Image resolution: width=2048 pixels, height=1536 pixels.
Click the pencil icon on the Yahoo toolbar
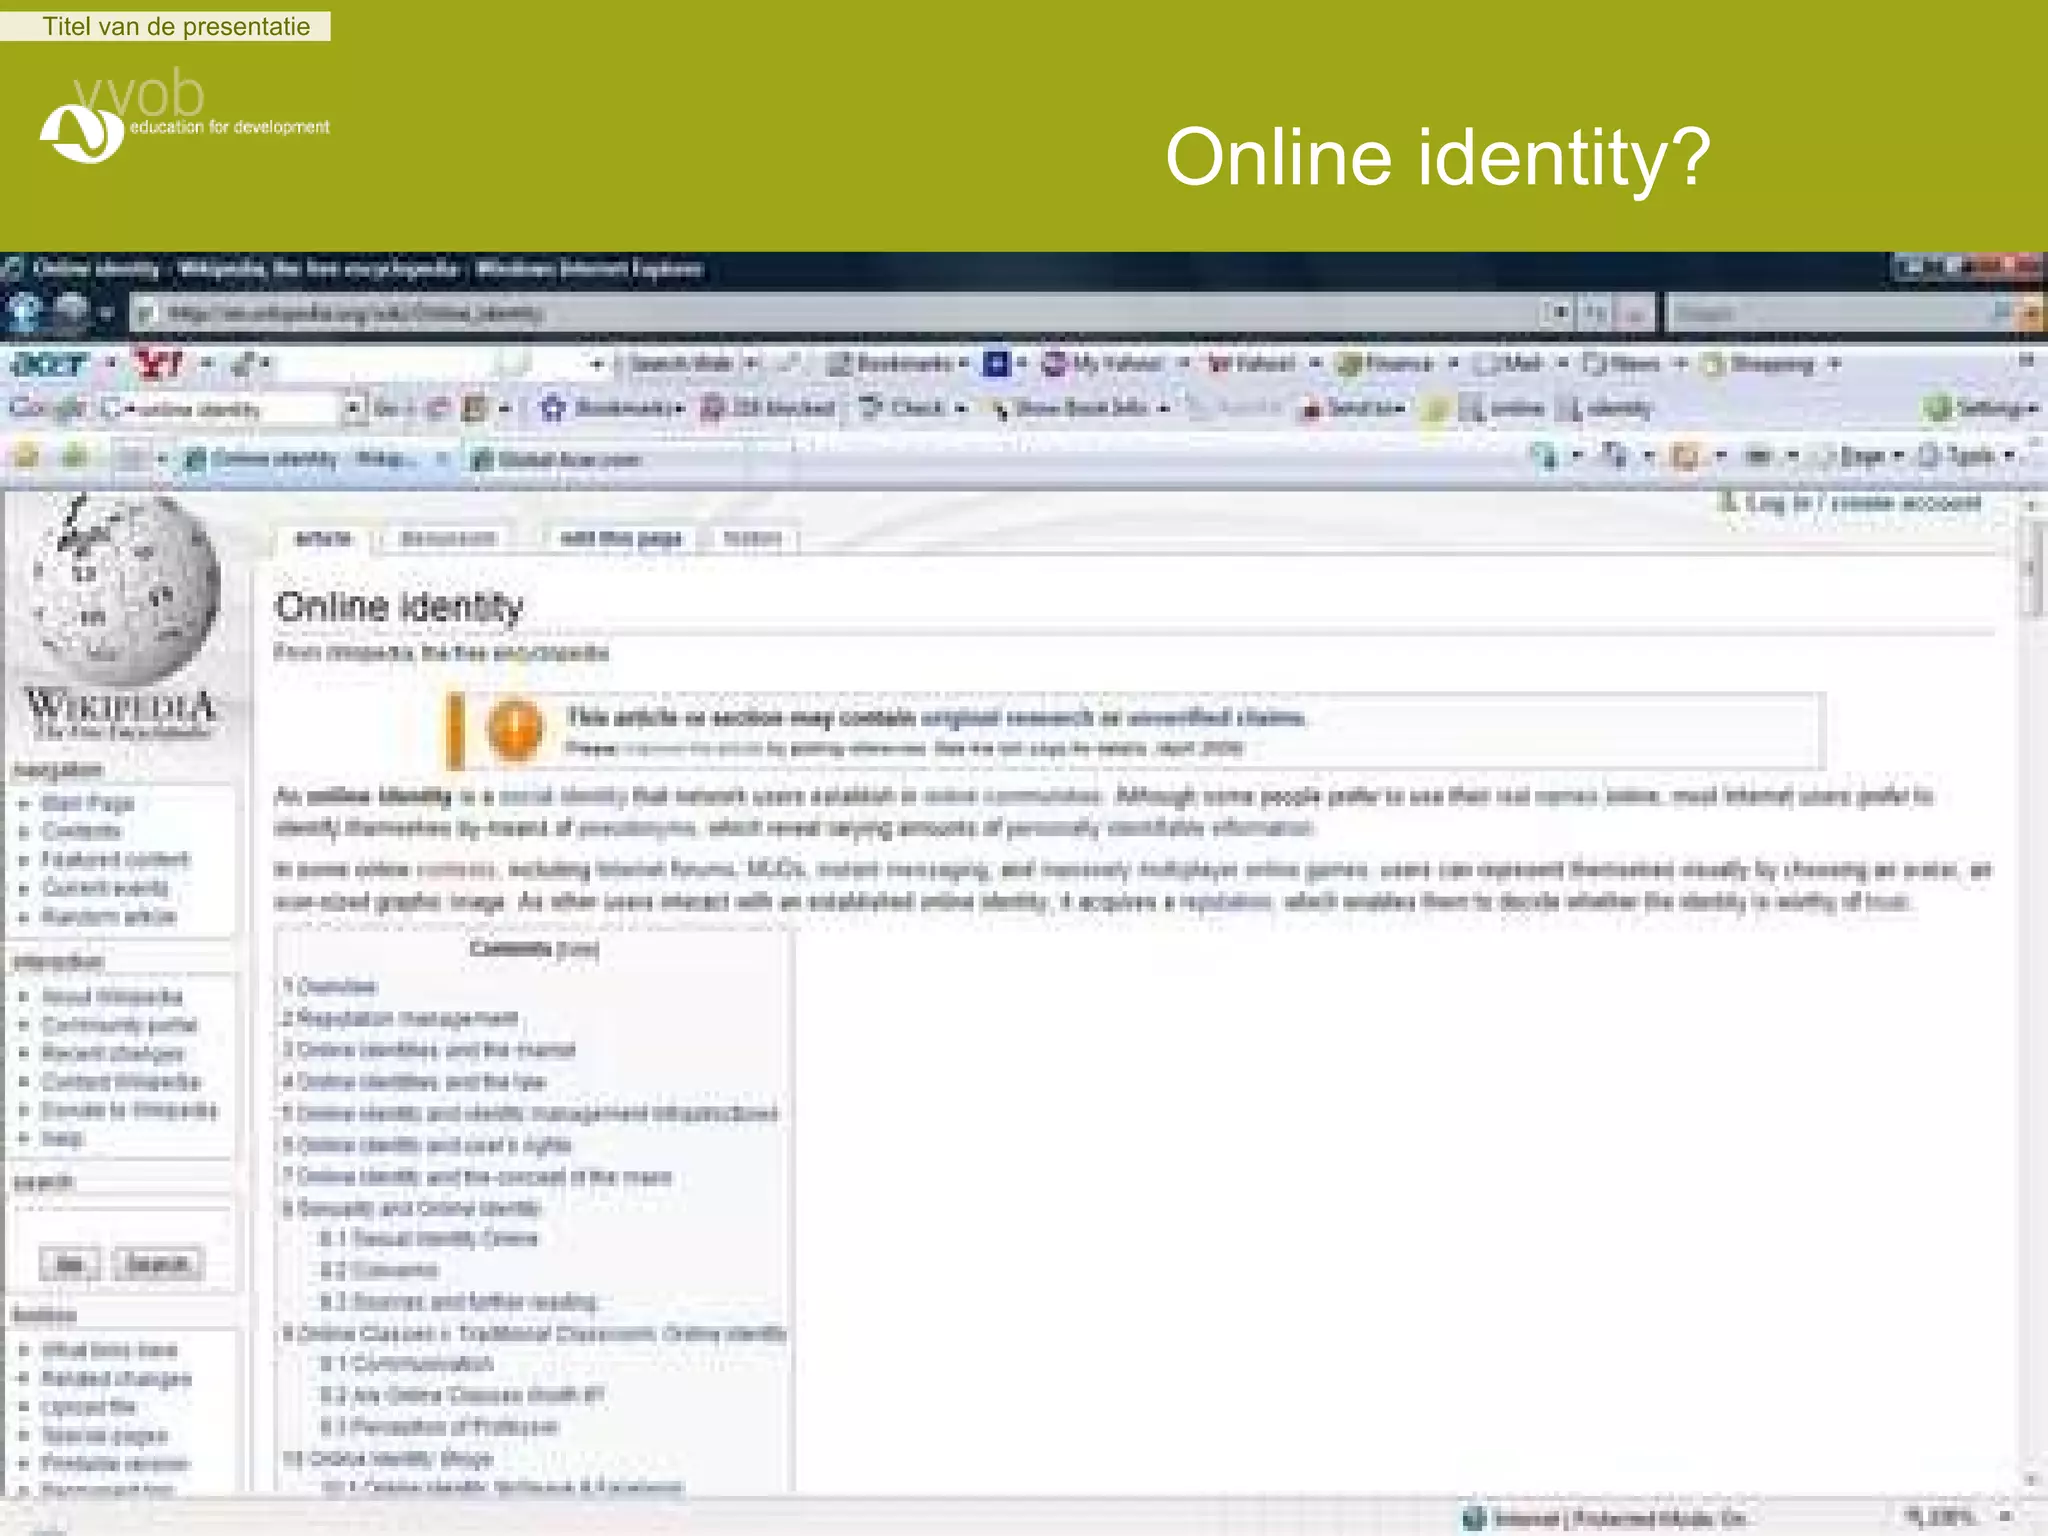[x=243, y=364]
